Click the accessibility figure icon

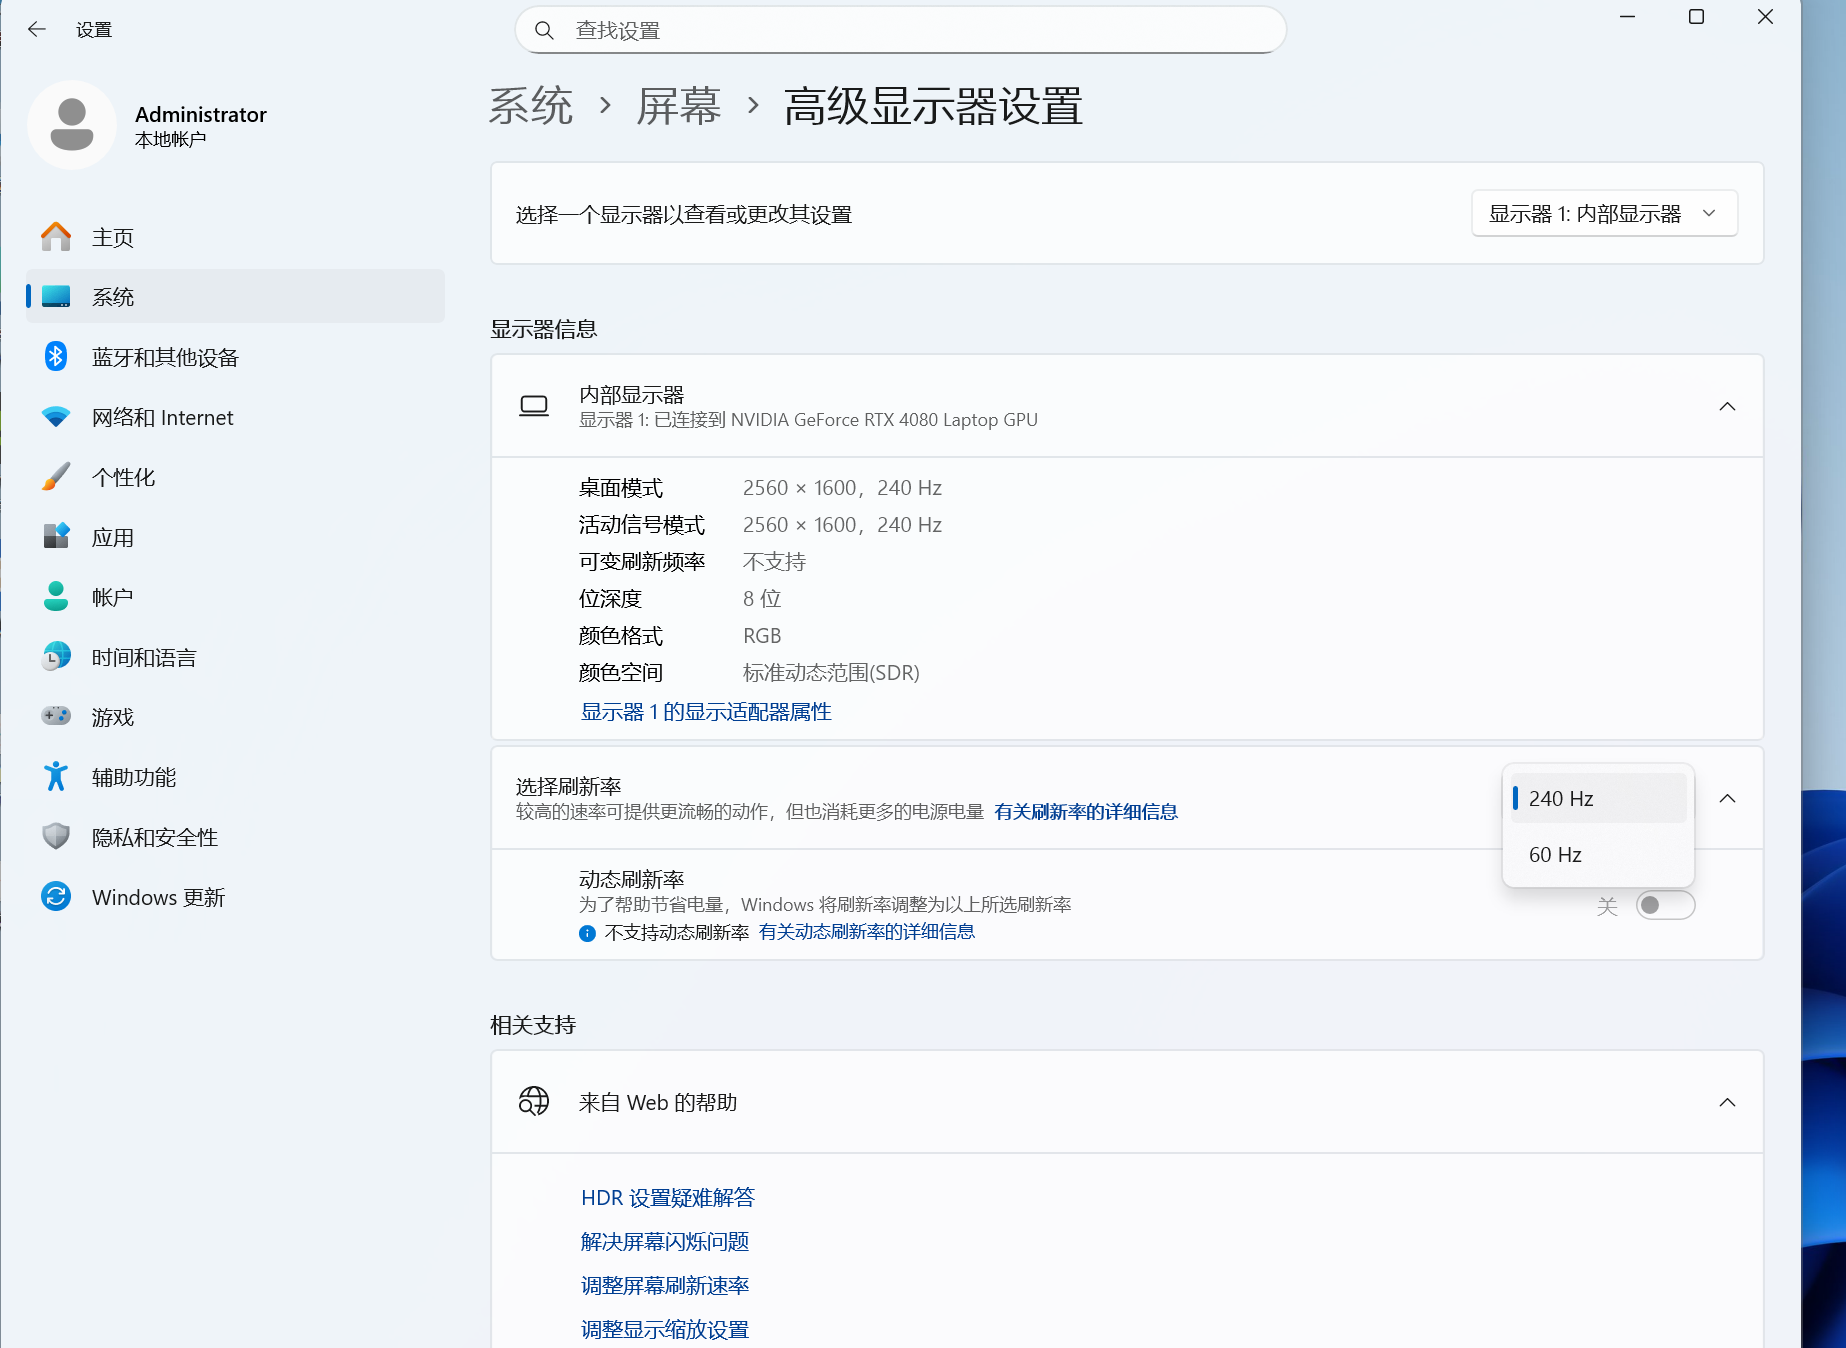click(x=56, y=777)
